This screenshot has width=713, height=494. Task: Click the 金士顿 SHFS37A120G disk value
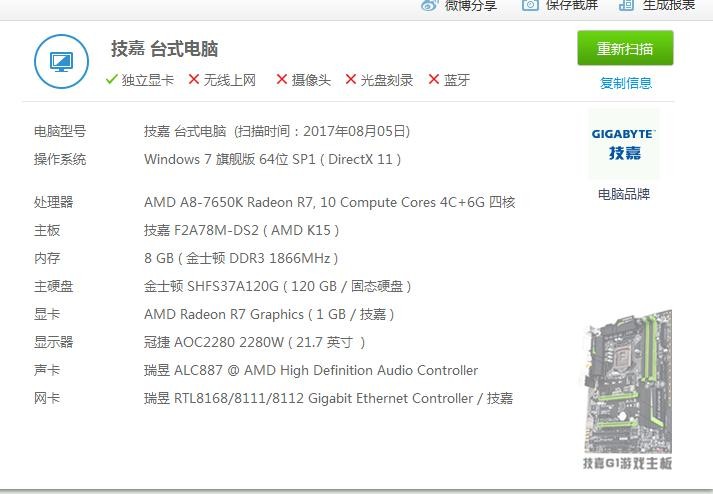[278, 286]
